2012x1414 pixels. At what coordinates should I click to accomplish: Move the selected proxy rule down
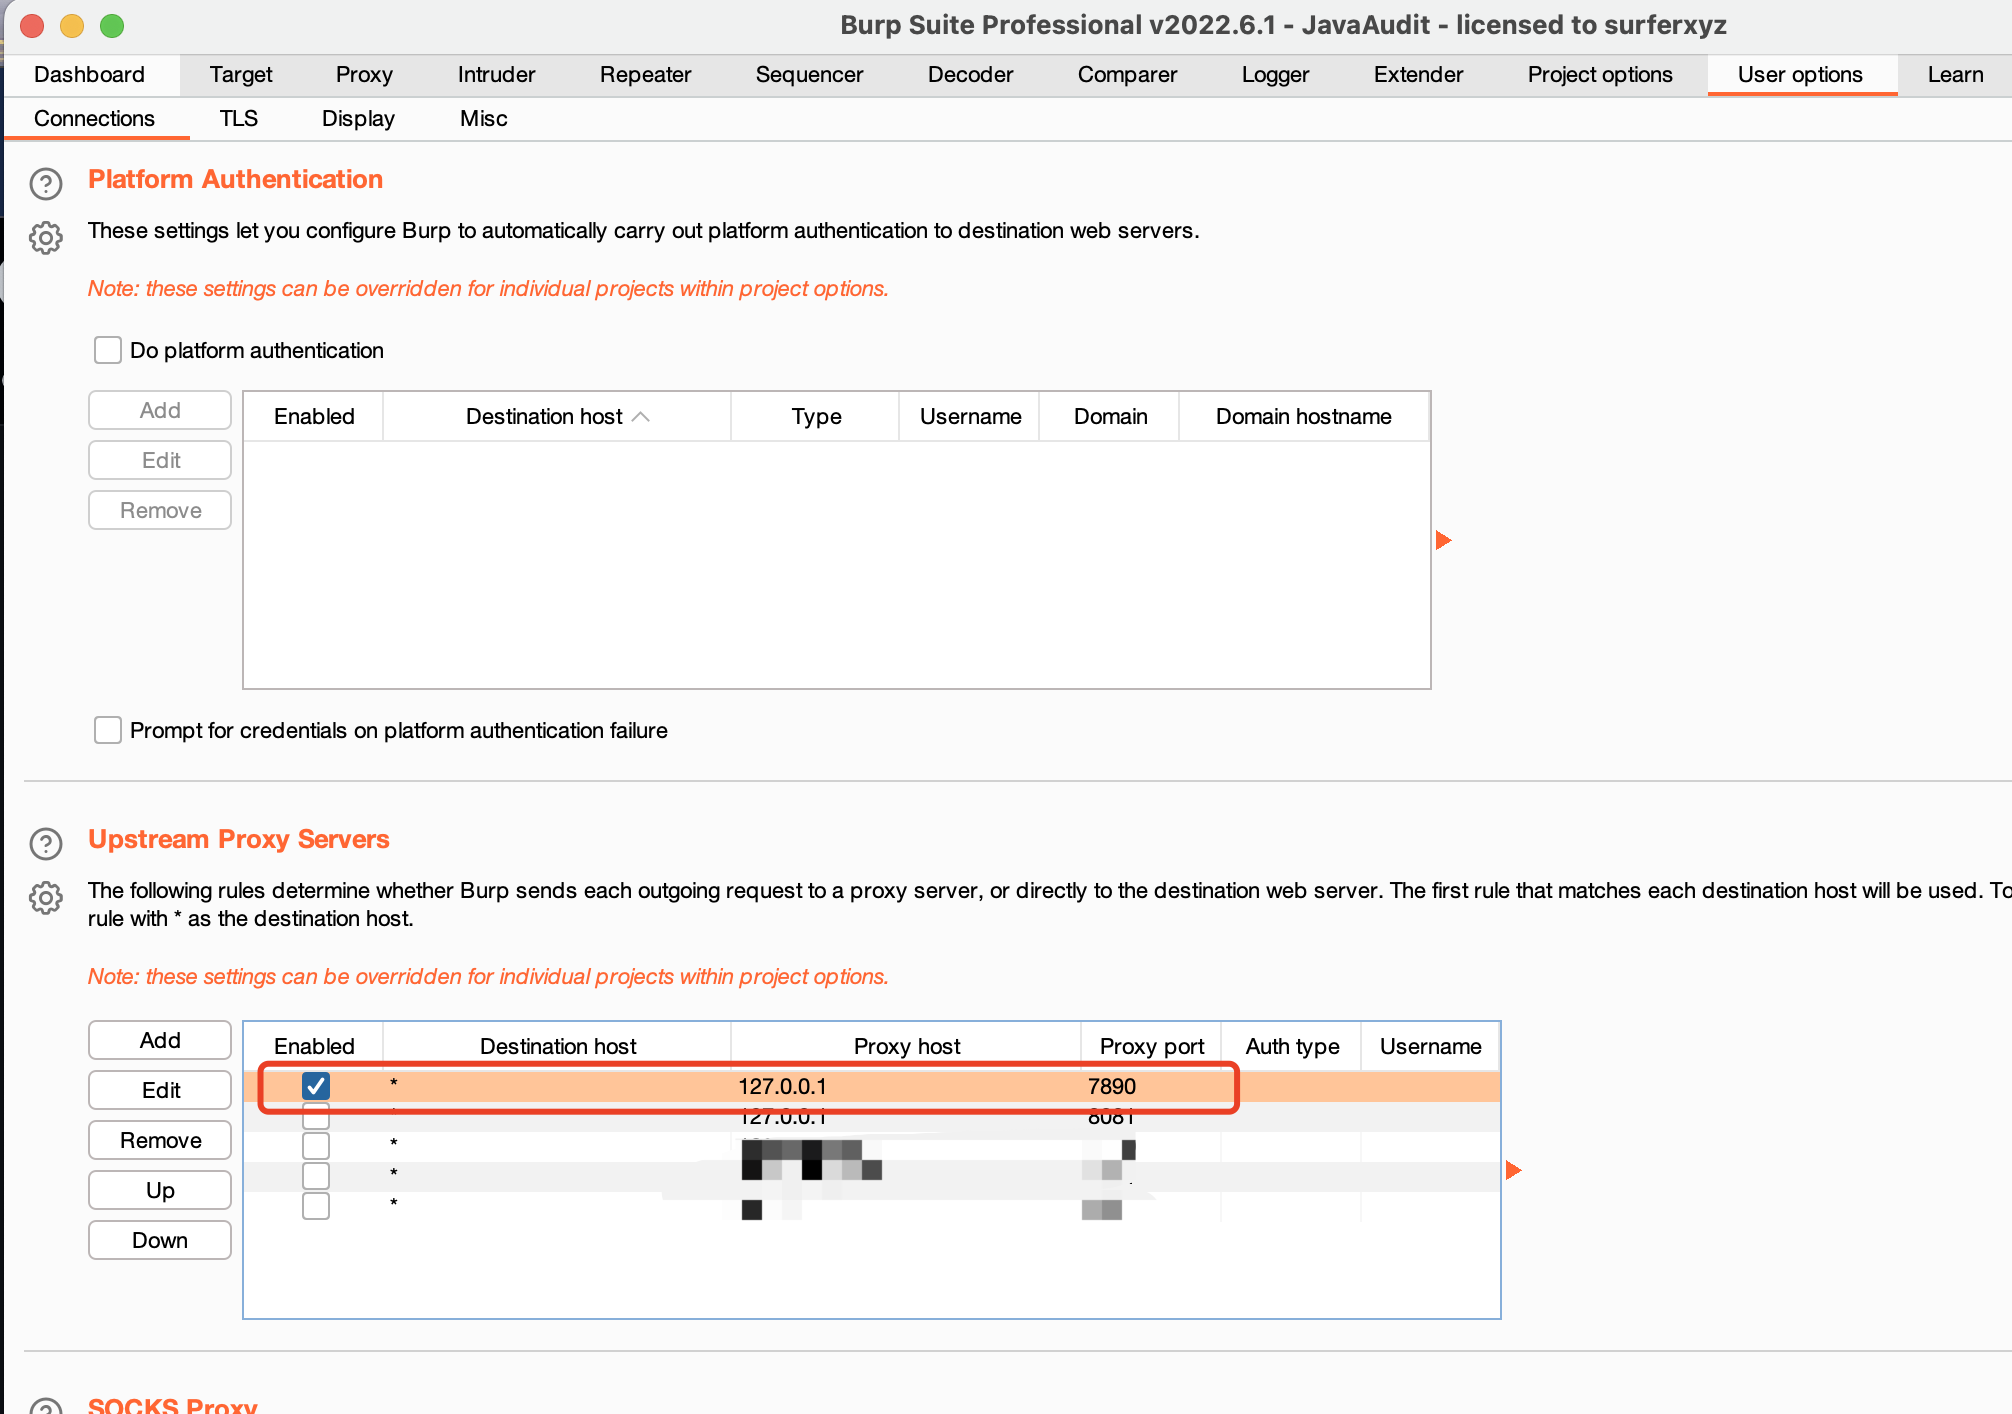(x=159, y=1240)
